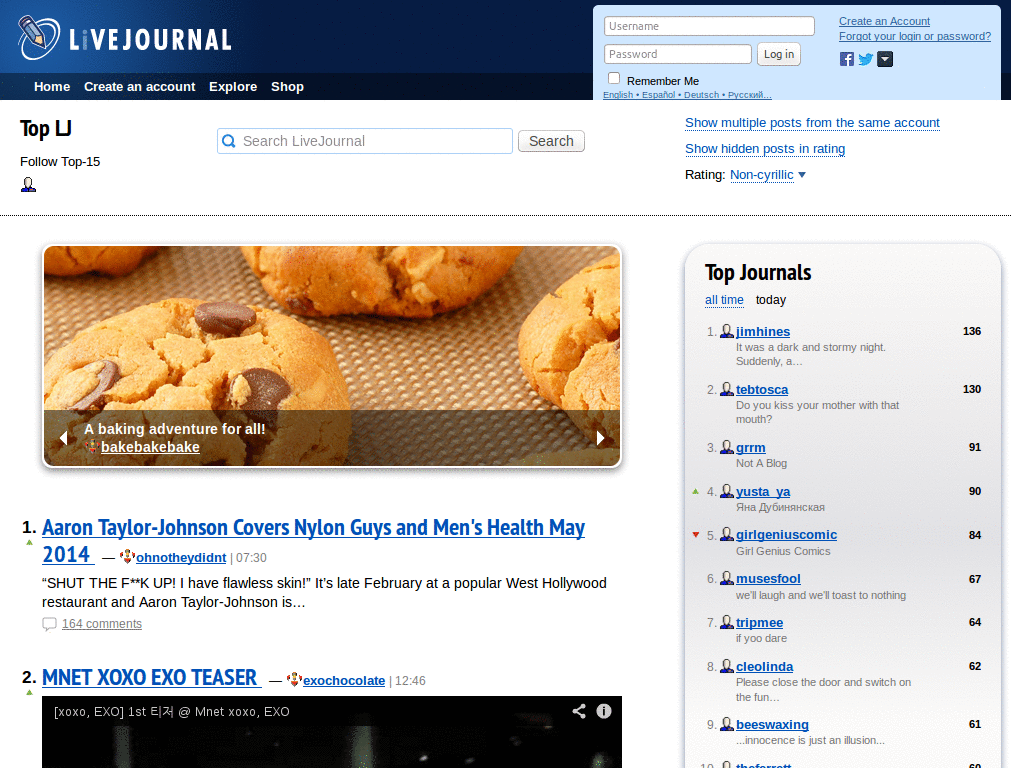Click the Log in button
Viewport: 1024px width, 768px height.
[779, 54]
